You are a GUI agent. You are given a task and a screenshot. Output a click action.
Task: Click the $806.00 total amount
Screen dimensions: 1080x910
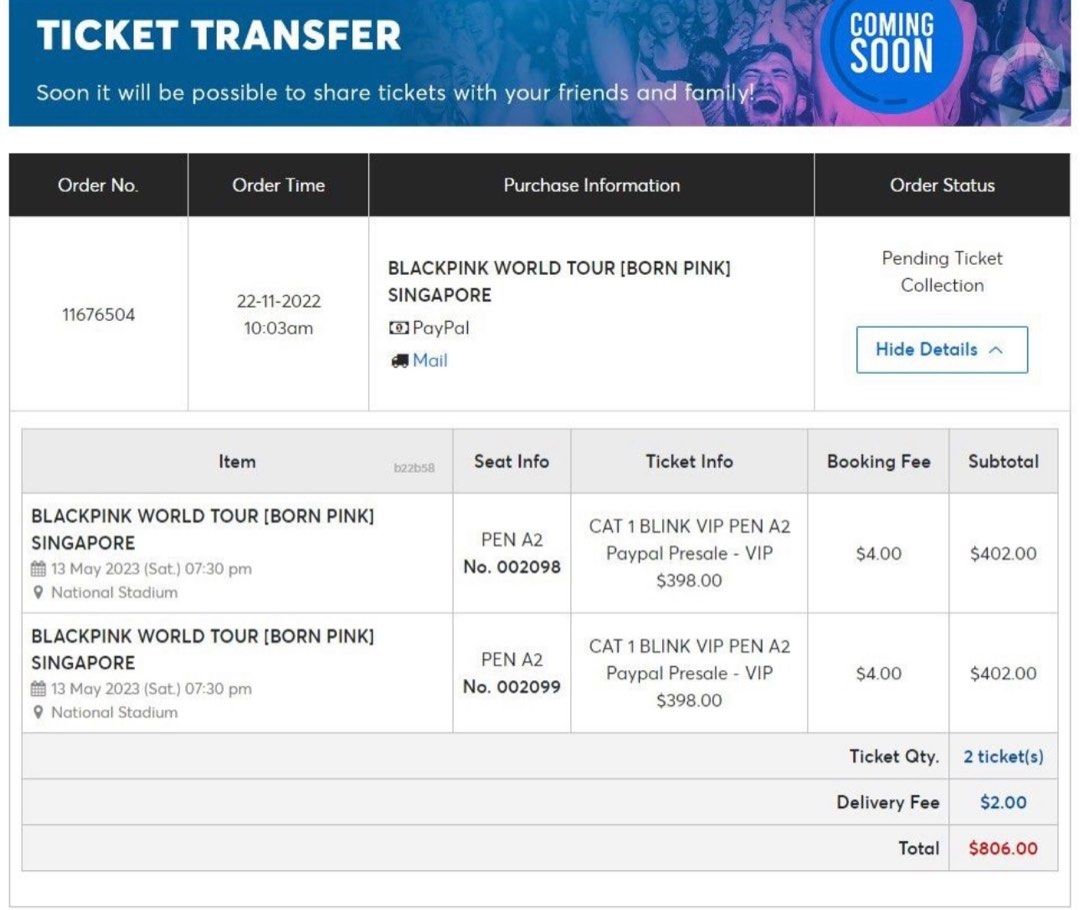[x=1004, y=849]
